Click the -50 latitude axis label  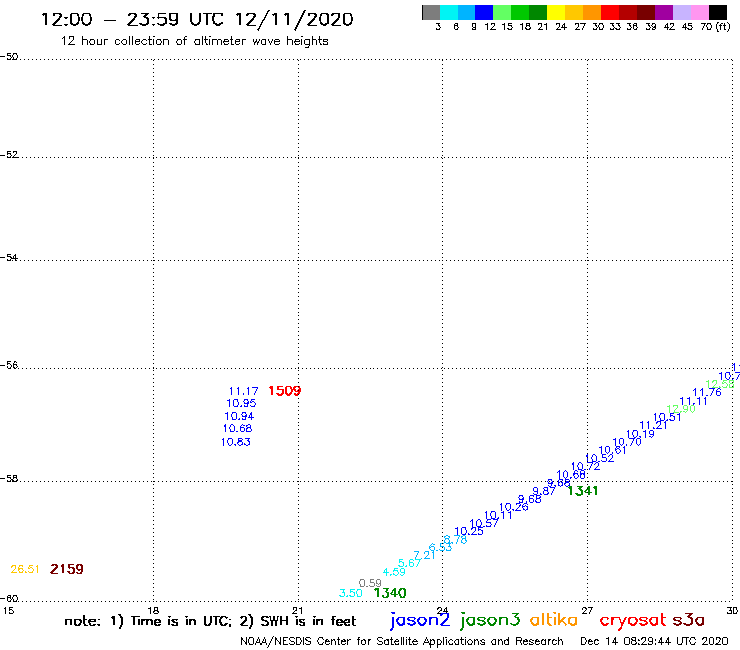point(9,57)
